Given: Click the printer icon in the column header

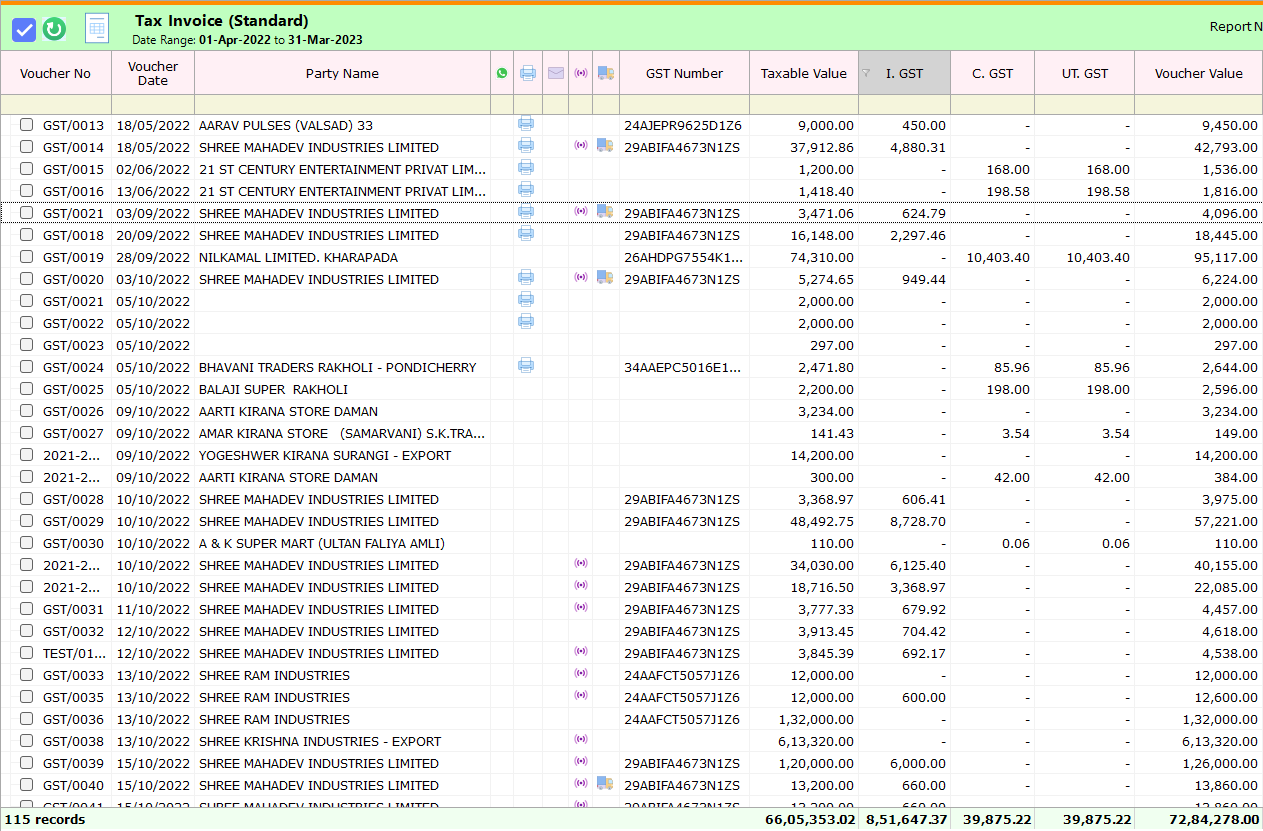Looking at the screenshot, I should [x=527, y=73].
